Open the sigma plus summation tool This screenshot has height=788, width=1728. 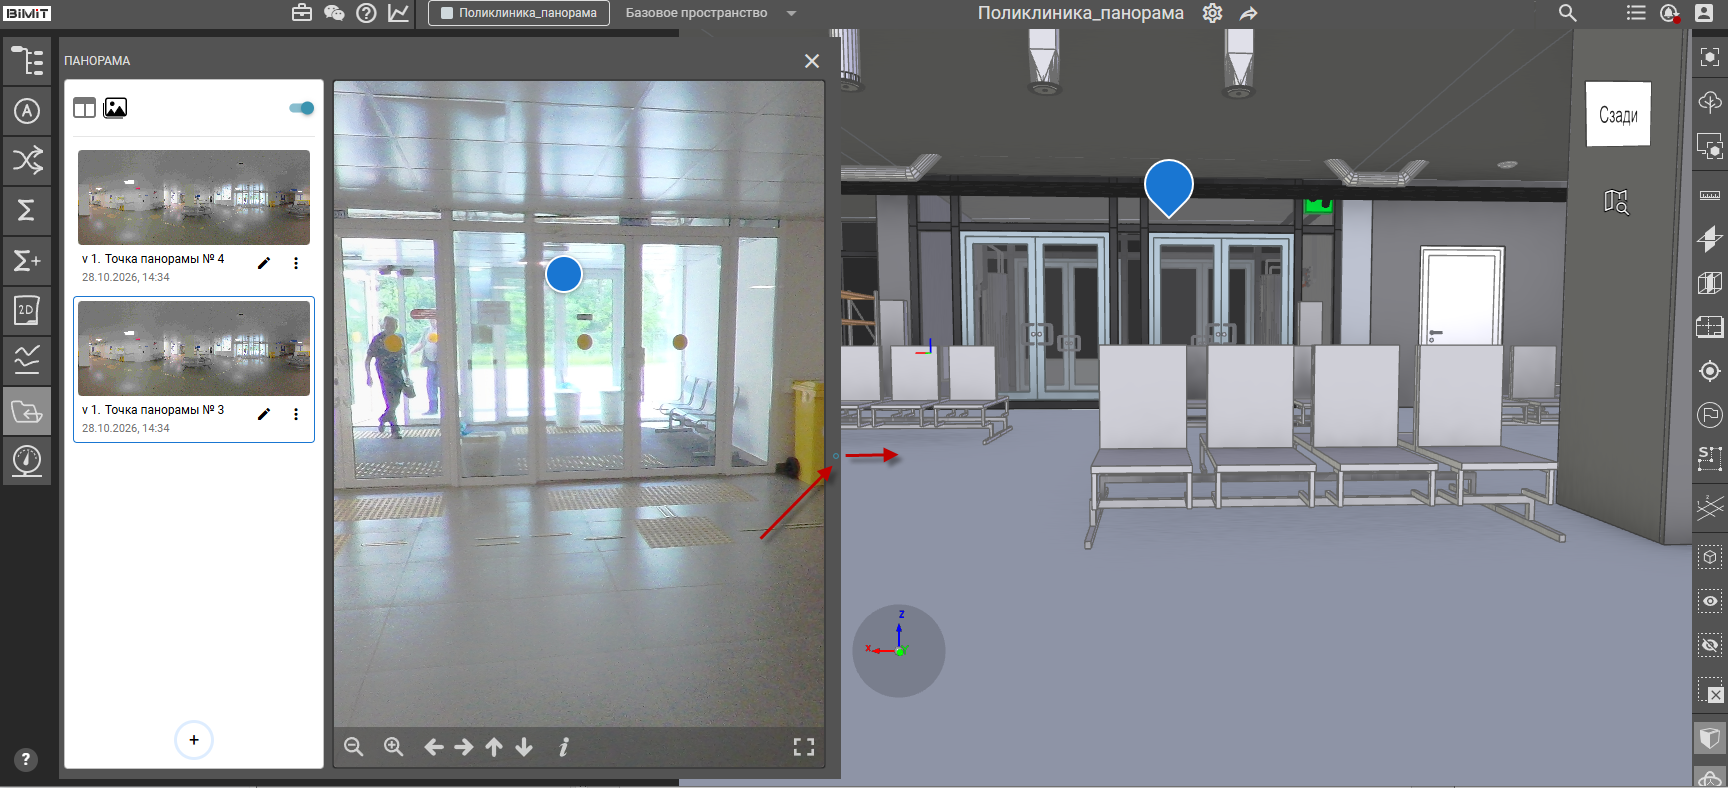click(27, 261)
